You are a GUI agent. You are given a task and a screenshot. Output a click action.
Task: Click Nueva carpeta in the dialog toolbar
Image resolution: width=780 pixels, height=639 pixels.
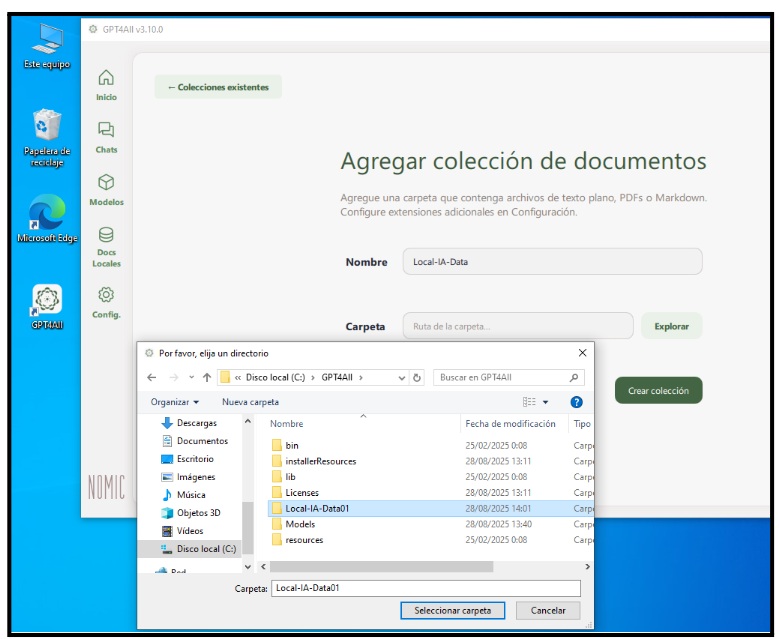250,402
